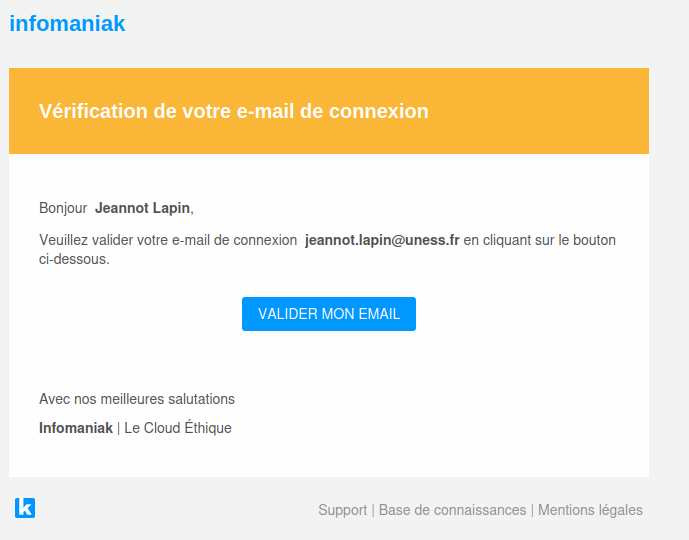Open the Support link
The width and height of the screenshot is (689, 540).
point(342,510)
